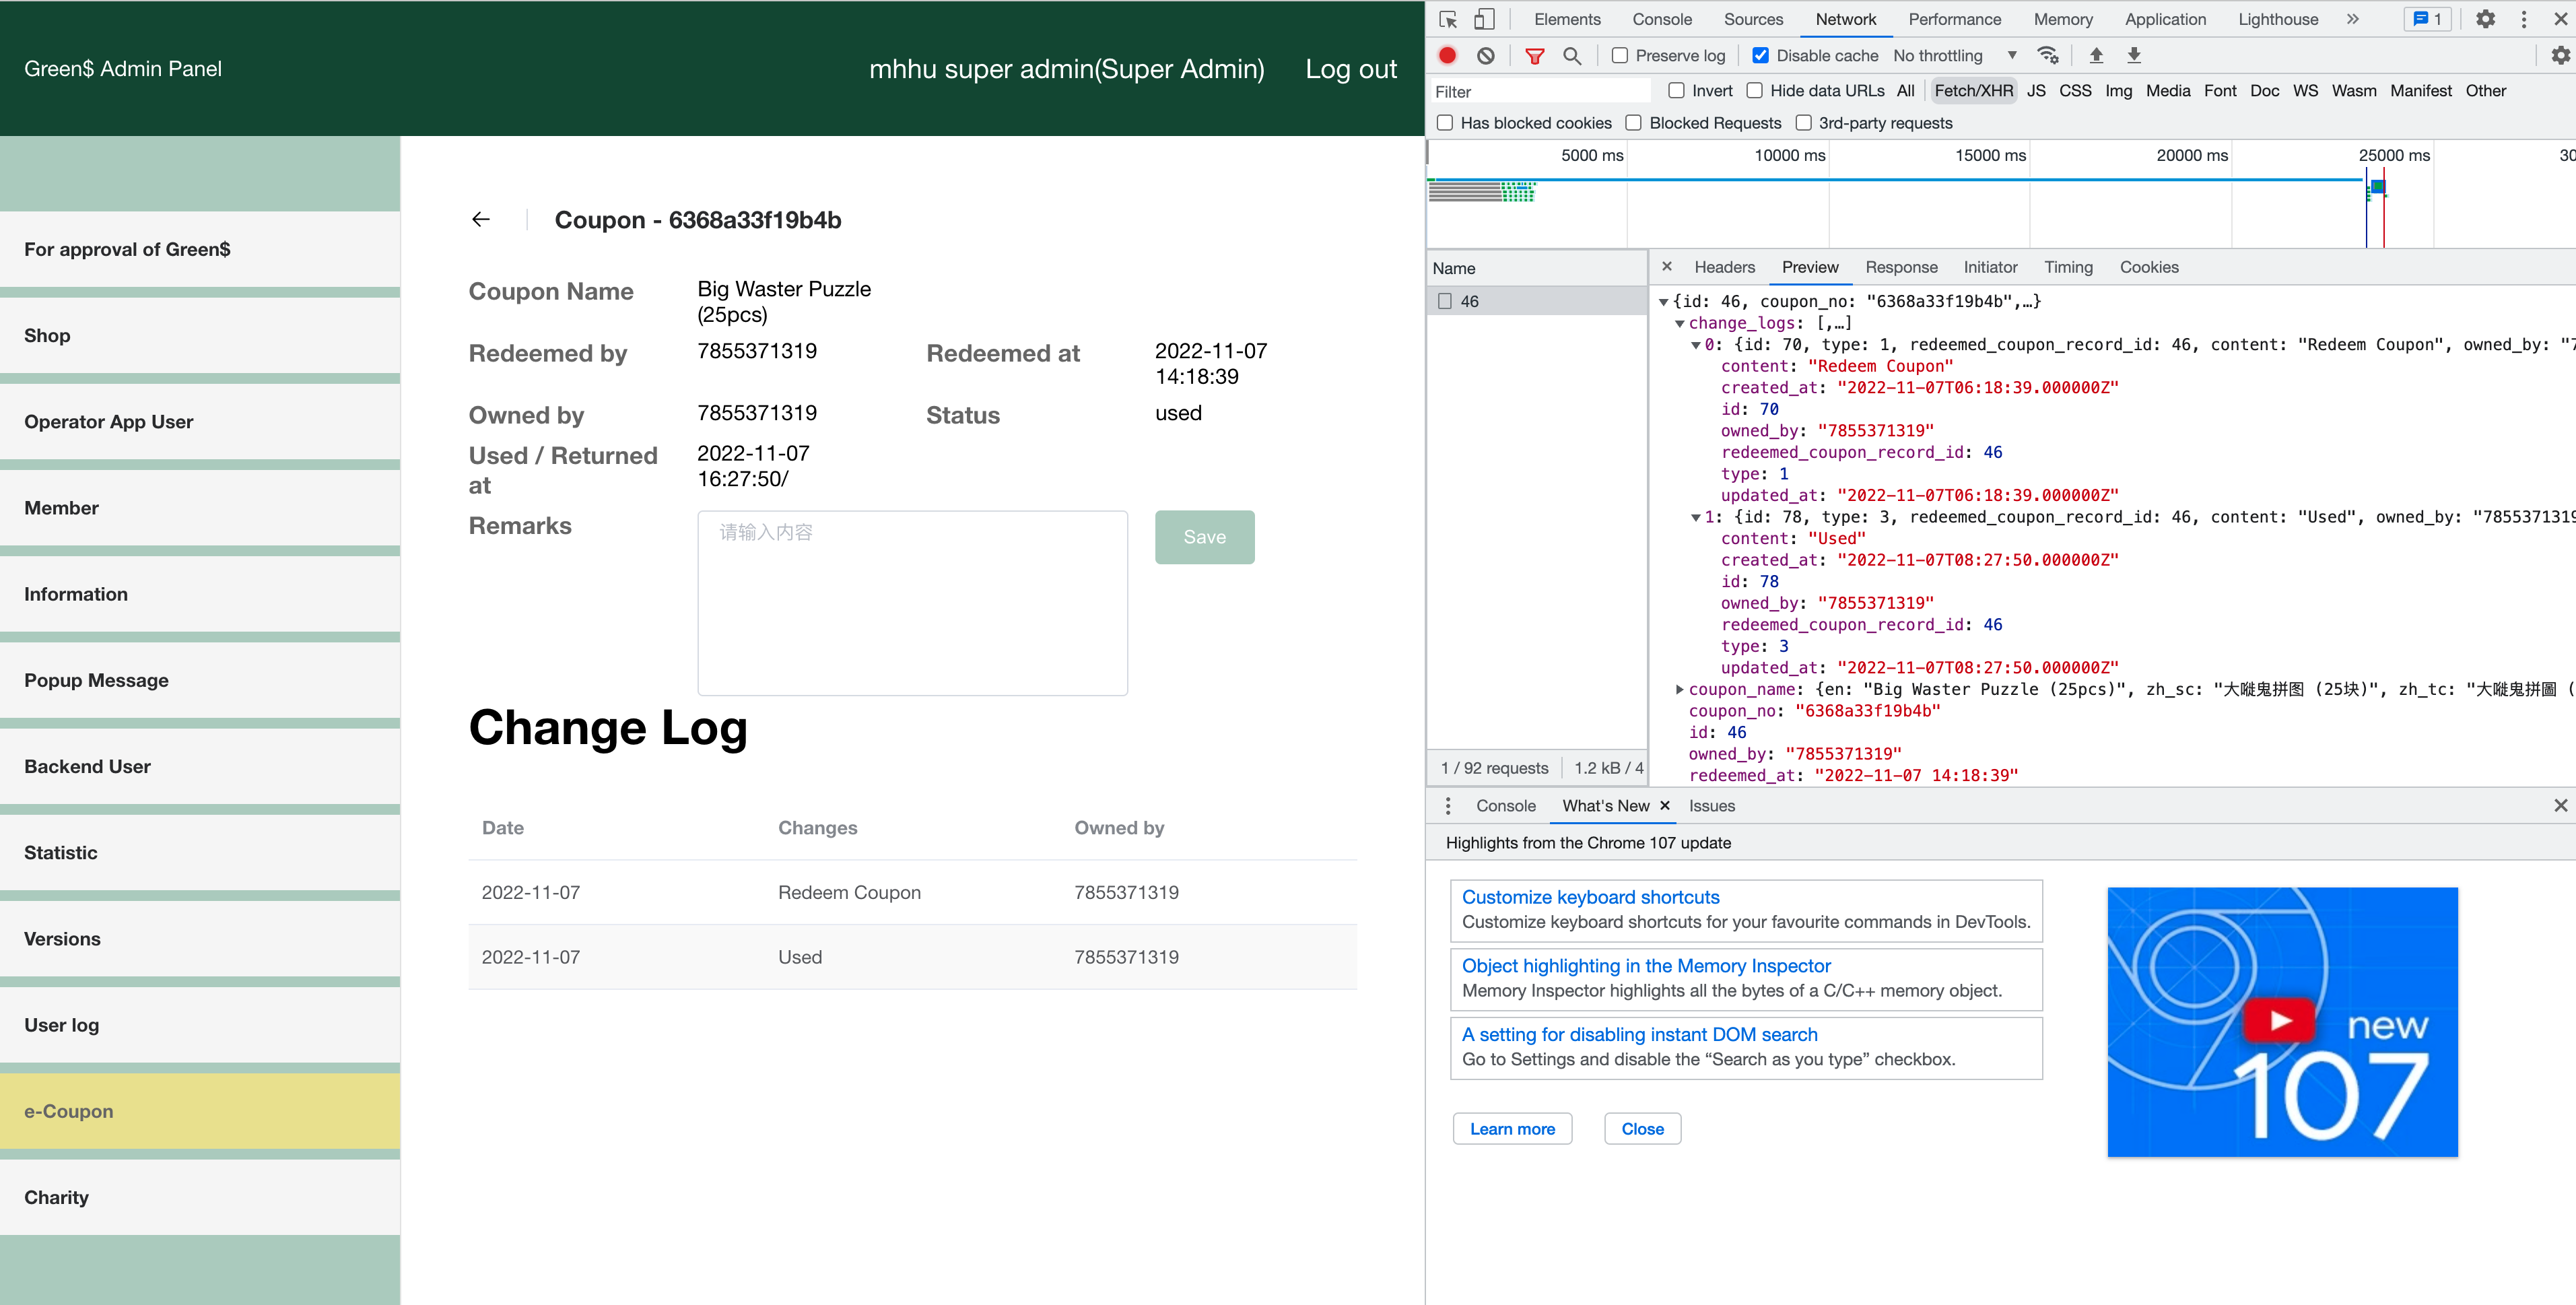The image size is (2576, 1305).
Task: Enable the Preserve log checkbox
Action: point(1620,56)
